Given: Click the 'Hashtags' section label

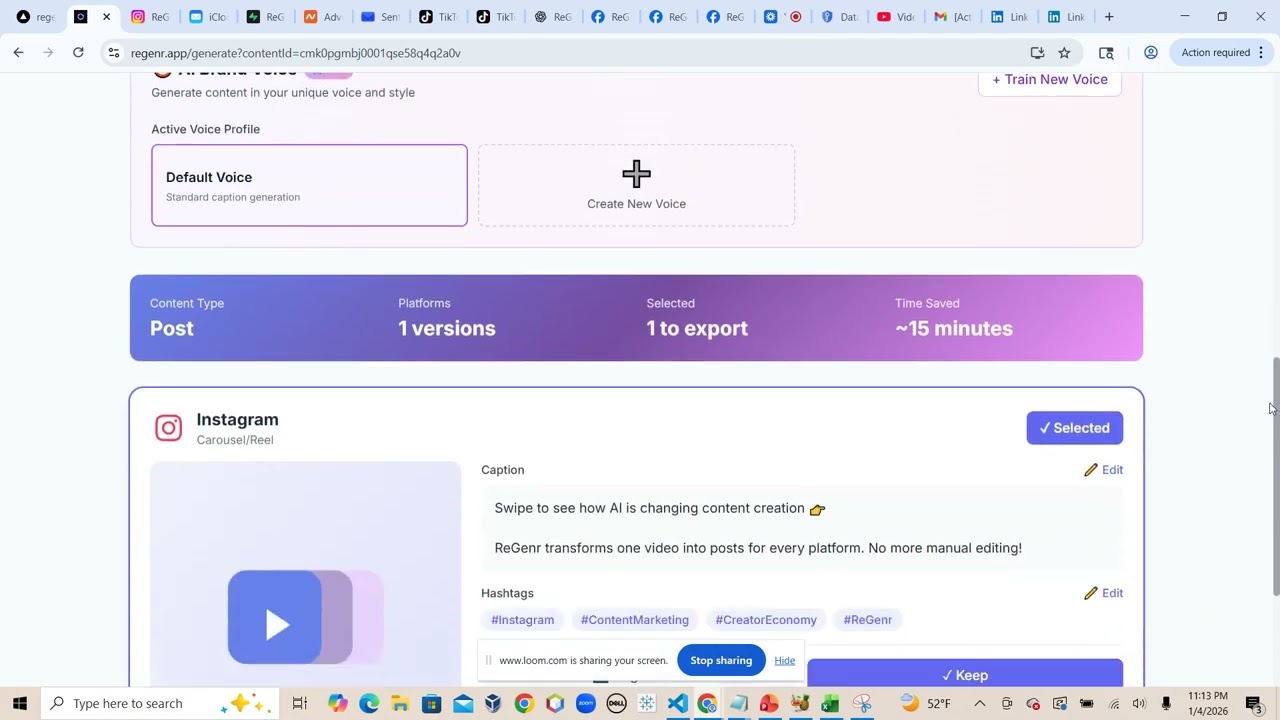Looking at the screenshot, I should click(507, 593).
